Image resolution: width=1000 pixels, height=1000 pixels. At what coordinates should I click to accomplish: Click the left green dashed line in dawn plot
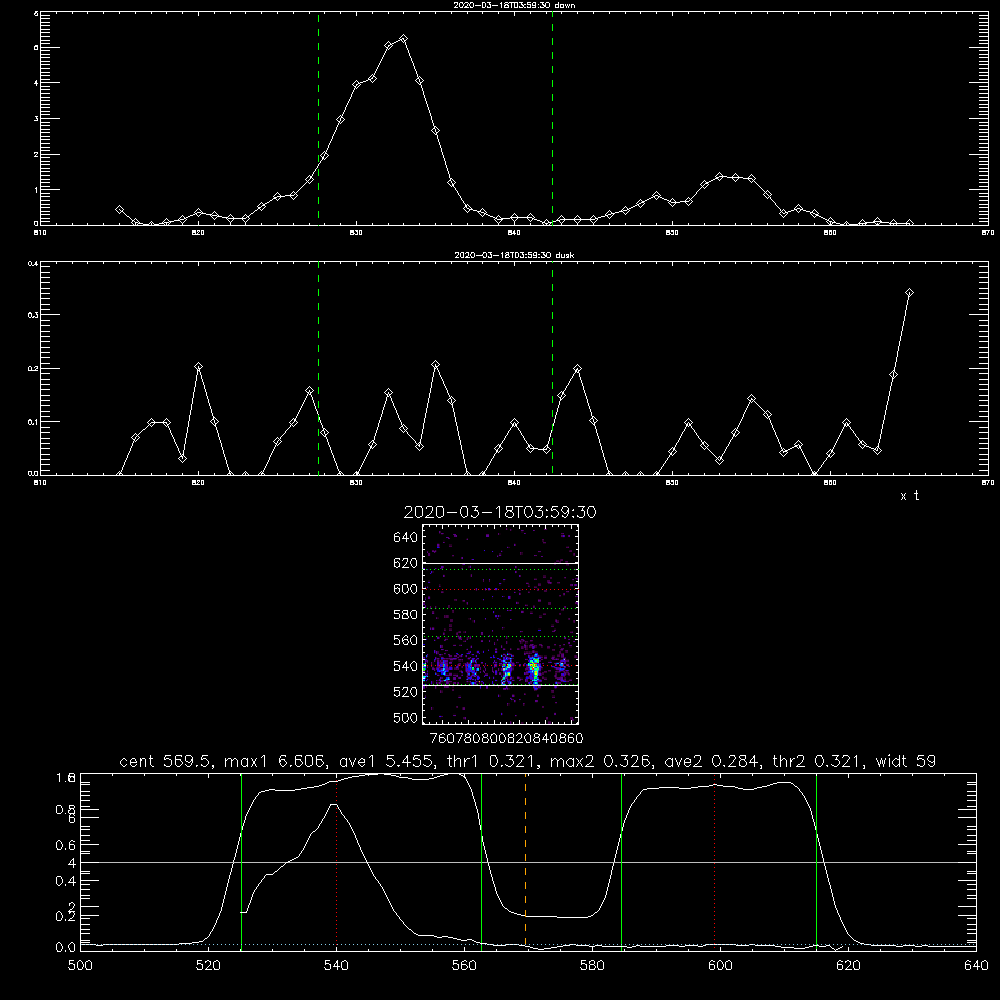(x=318, y=118)
